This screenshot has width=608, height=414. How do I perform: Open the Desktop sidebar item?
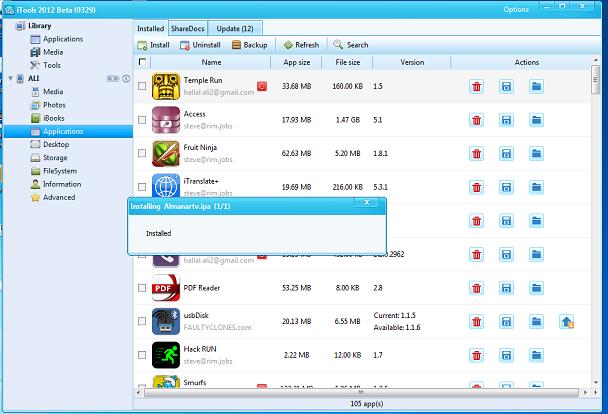click(50, 145)
